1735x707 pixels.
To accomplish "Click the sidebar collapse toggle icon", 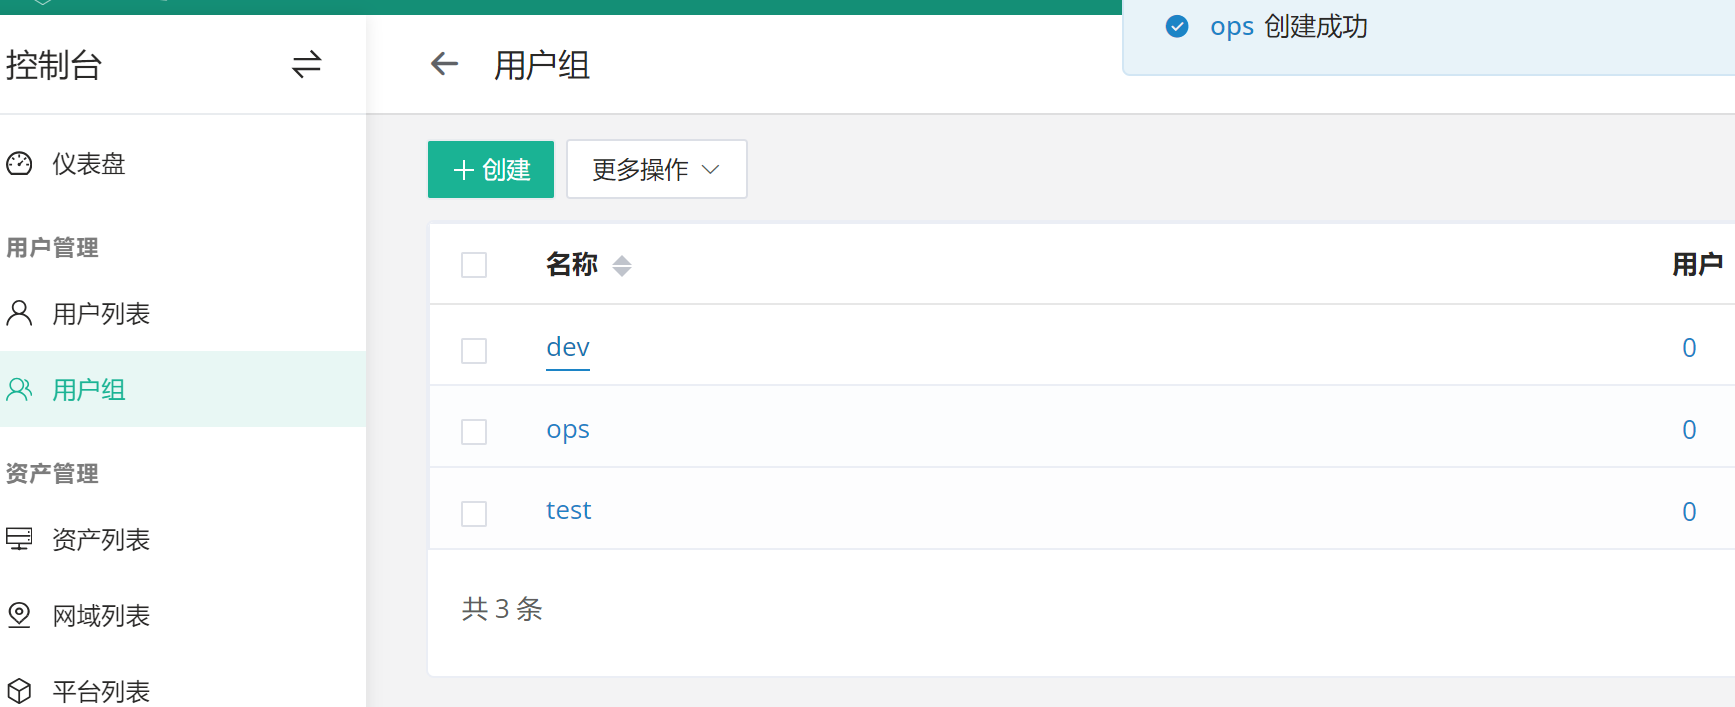I will (x=306, y=65).
